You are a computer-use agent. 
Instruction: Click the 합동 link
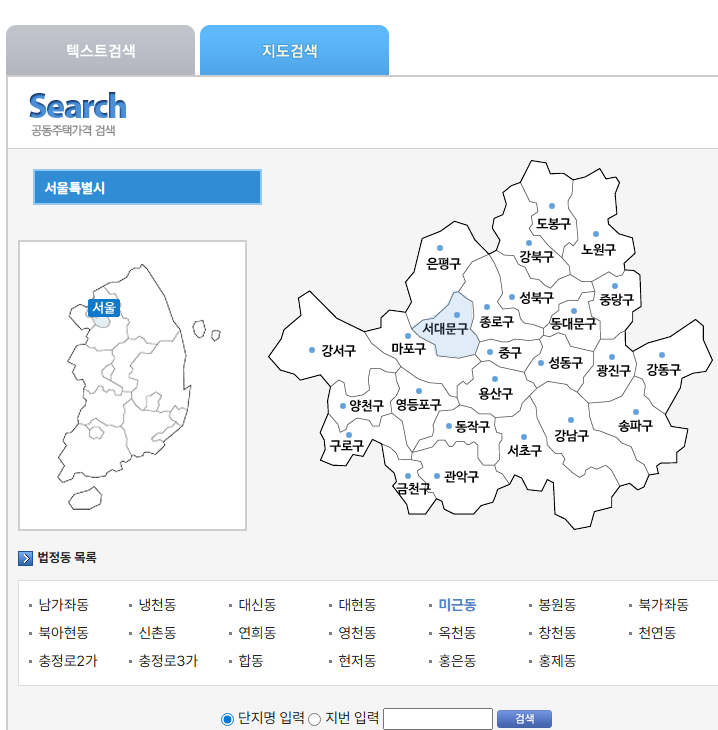point(251,661)
